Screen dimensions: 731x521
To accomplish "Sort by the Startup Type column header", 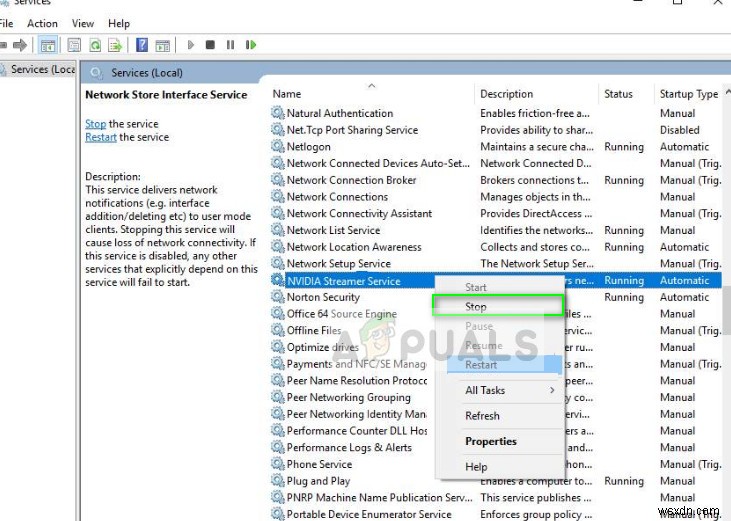I will point(689,94).
